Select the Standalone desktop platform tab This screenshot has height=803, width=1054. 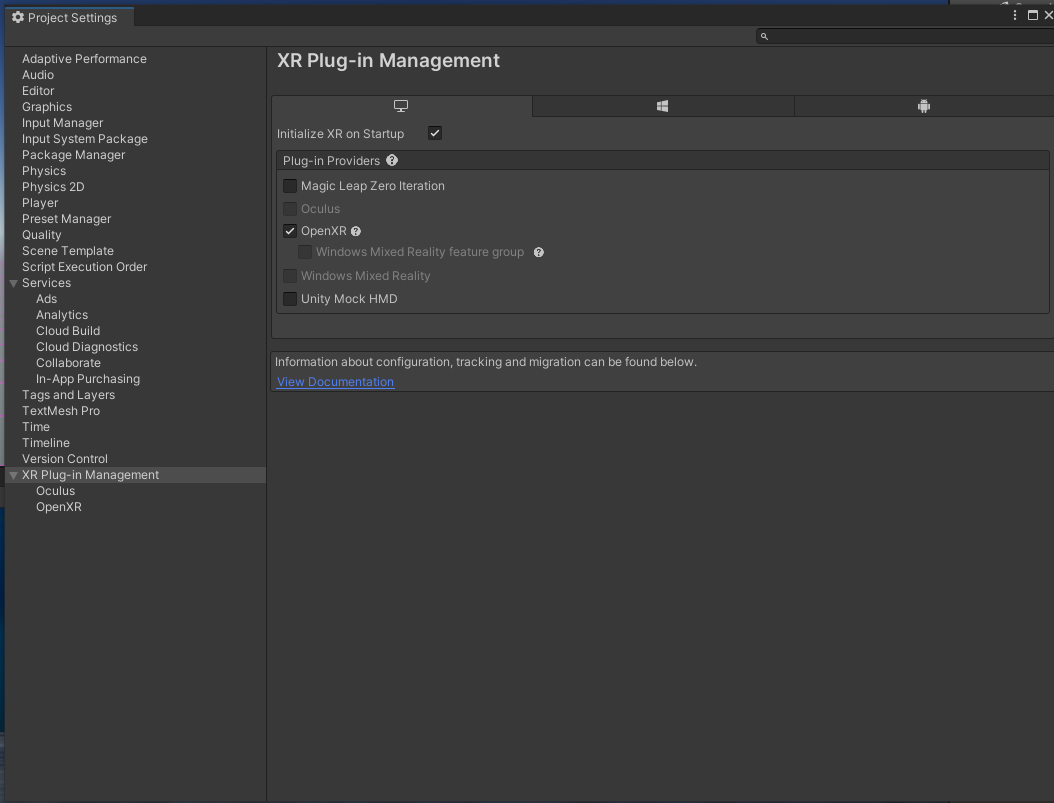[x=401, y=106]
